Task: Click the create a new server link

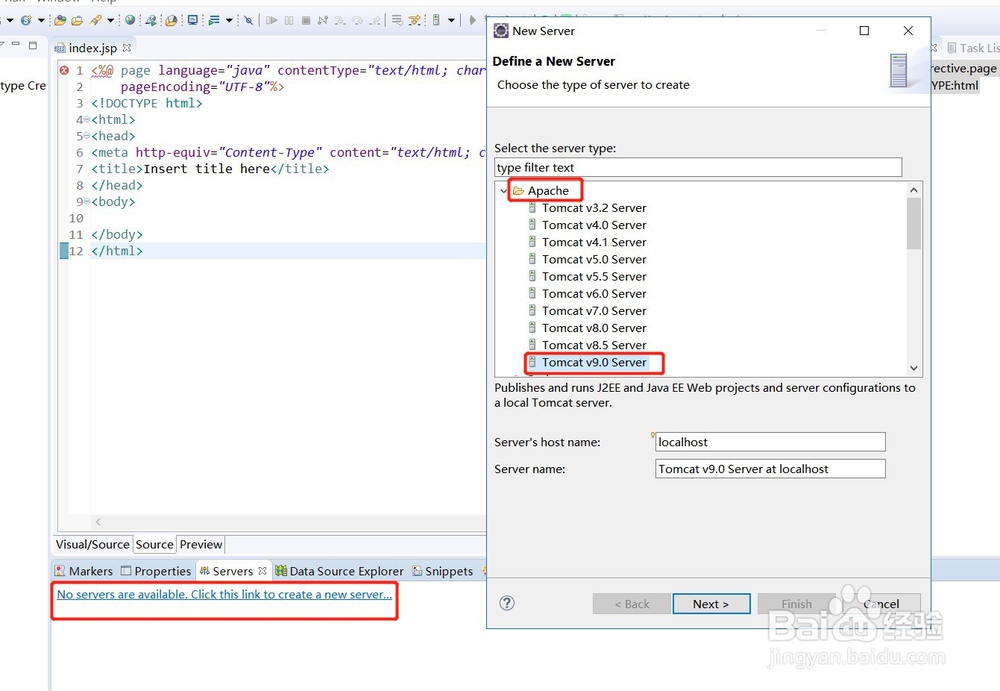Action: [224, 594]
